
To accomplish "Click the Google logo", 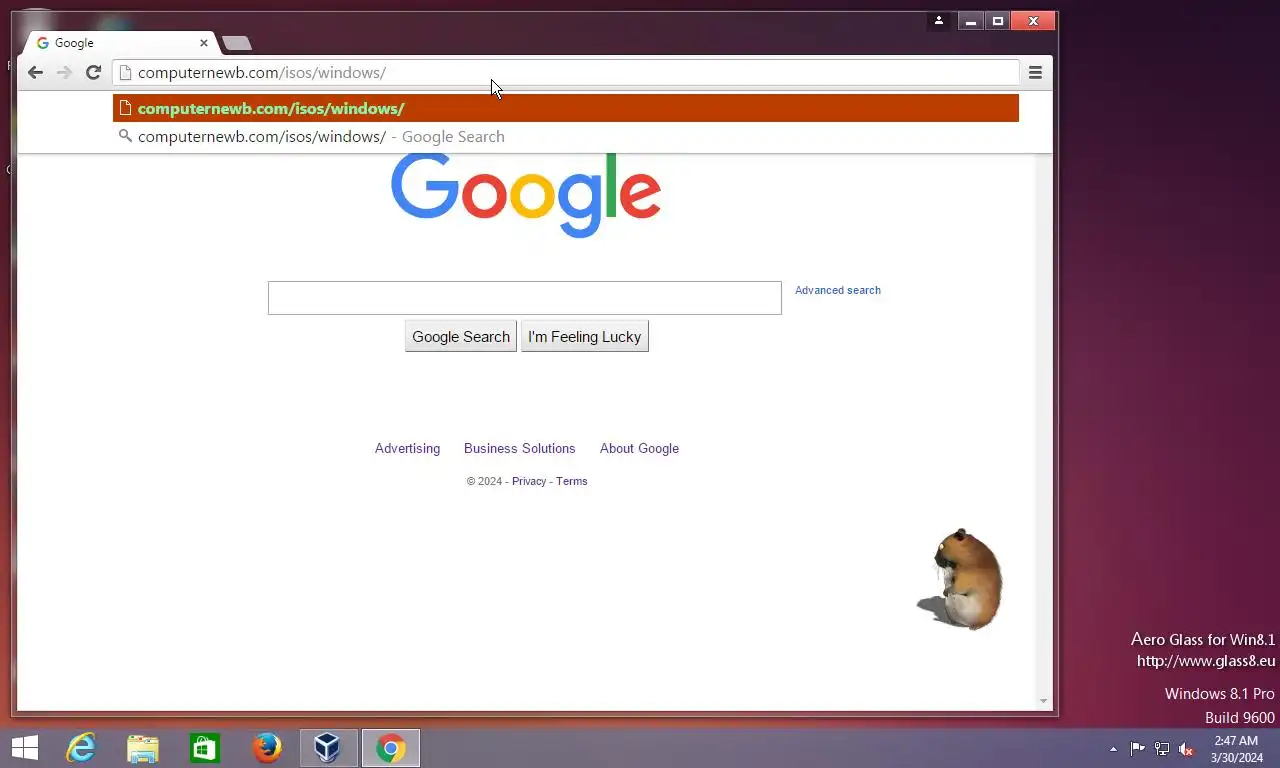I will coord(526,195).
